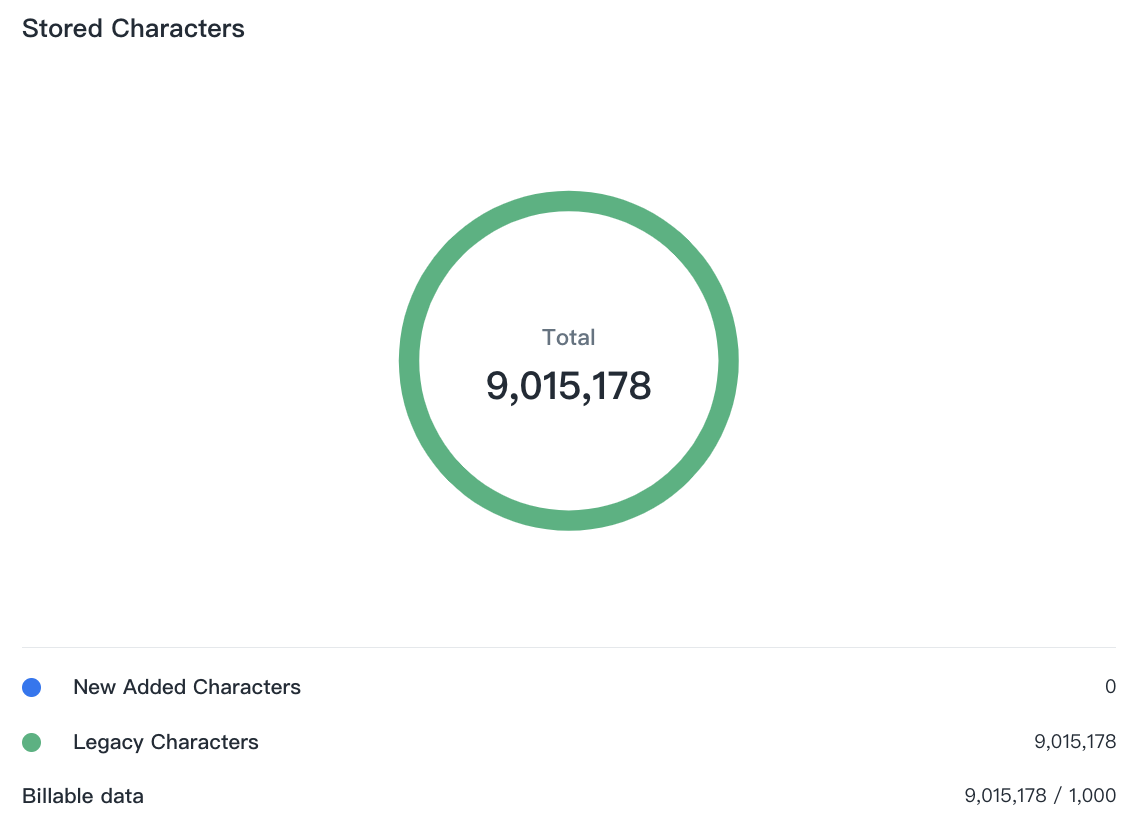Click the New Added Characters value 0
This screenshot has width=1142, height=828.
[1110, 688]
